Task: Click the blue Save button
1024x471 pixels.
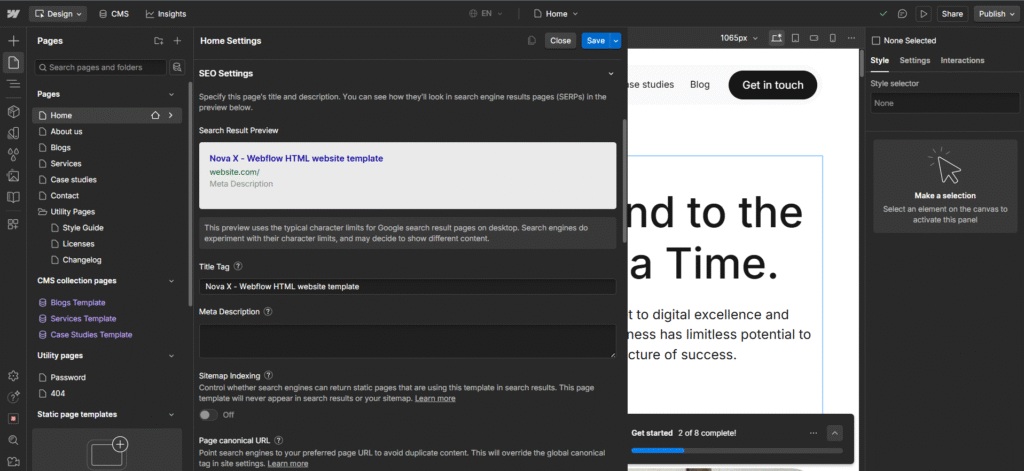Action: [596, 41]
